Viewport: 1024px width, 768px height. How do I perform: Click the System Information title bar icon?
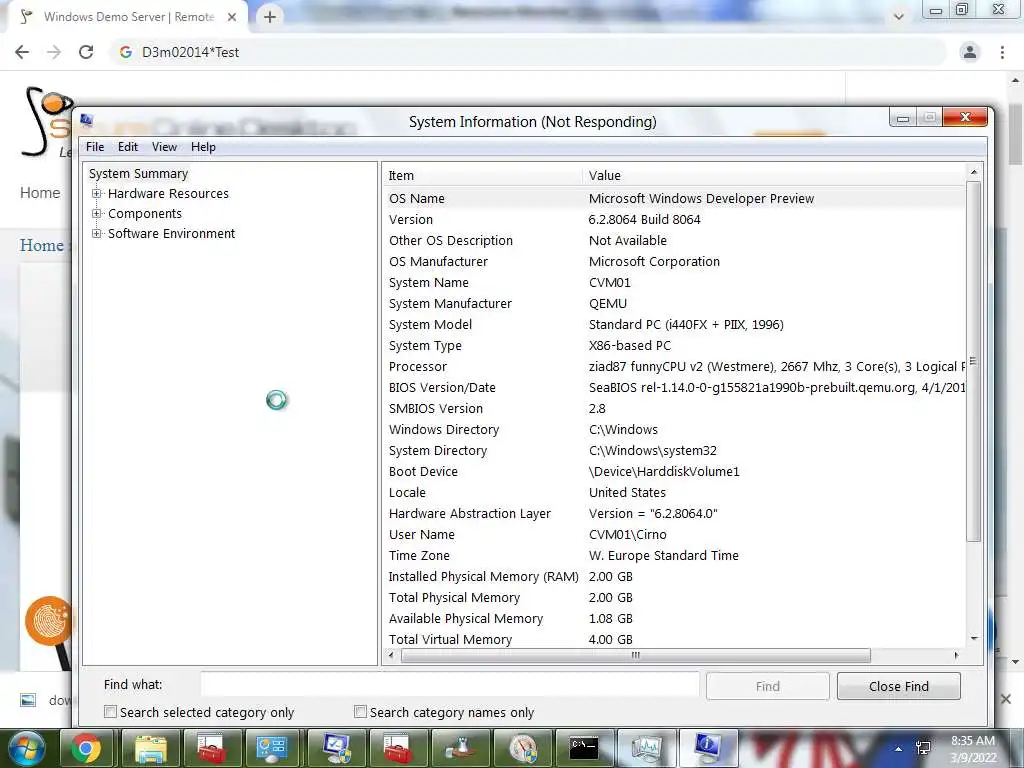tap(87, 120)
